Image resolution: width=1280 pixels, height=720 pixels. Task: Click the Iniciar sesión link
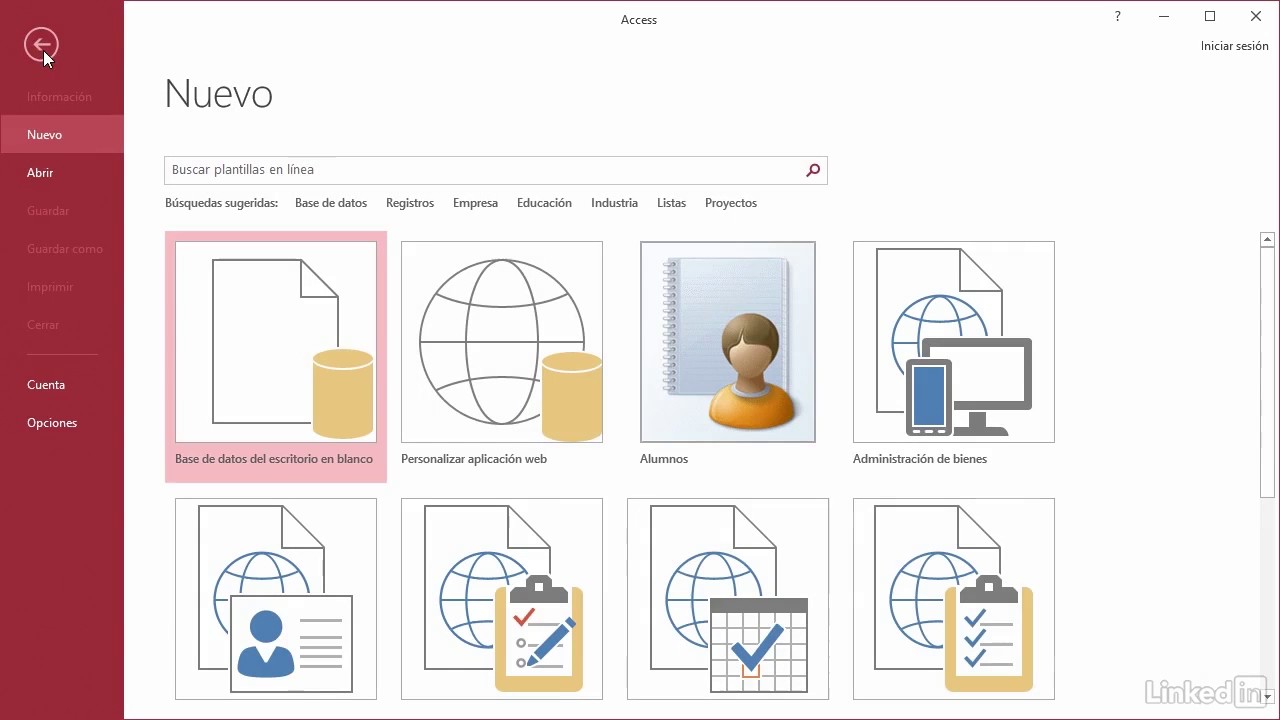(1234, 46)
